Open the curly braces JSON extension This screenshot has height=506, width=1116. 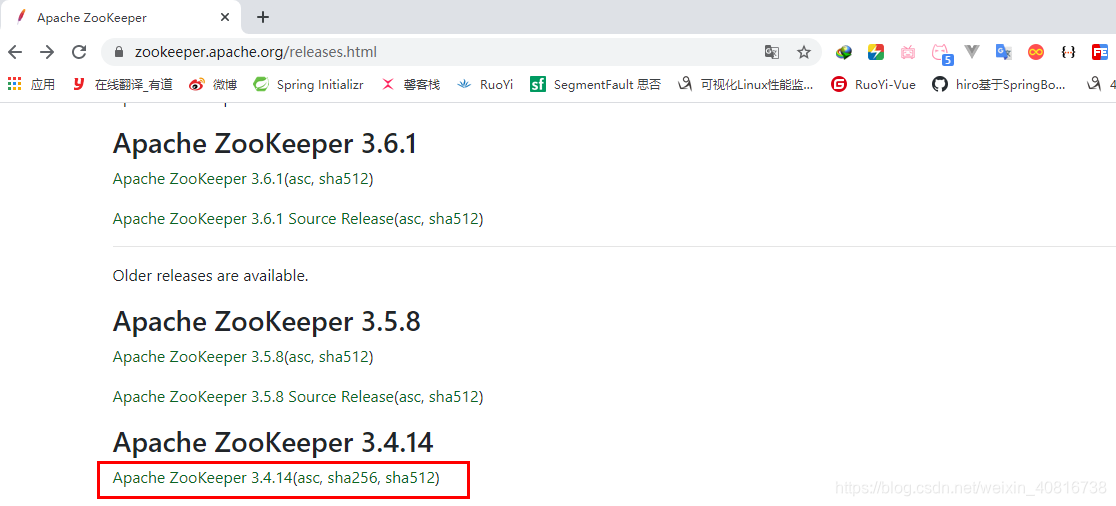click(x=1068, y=52)
